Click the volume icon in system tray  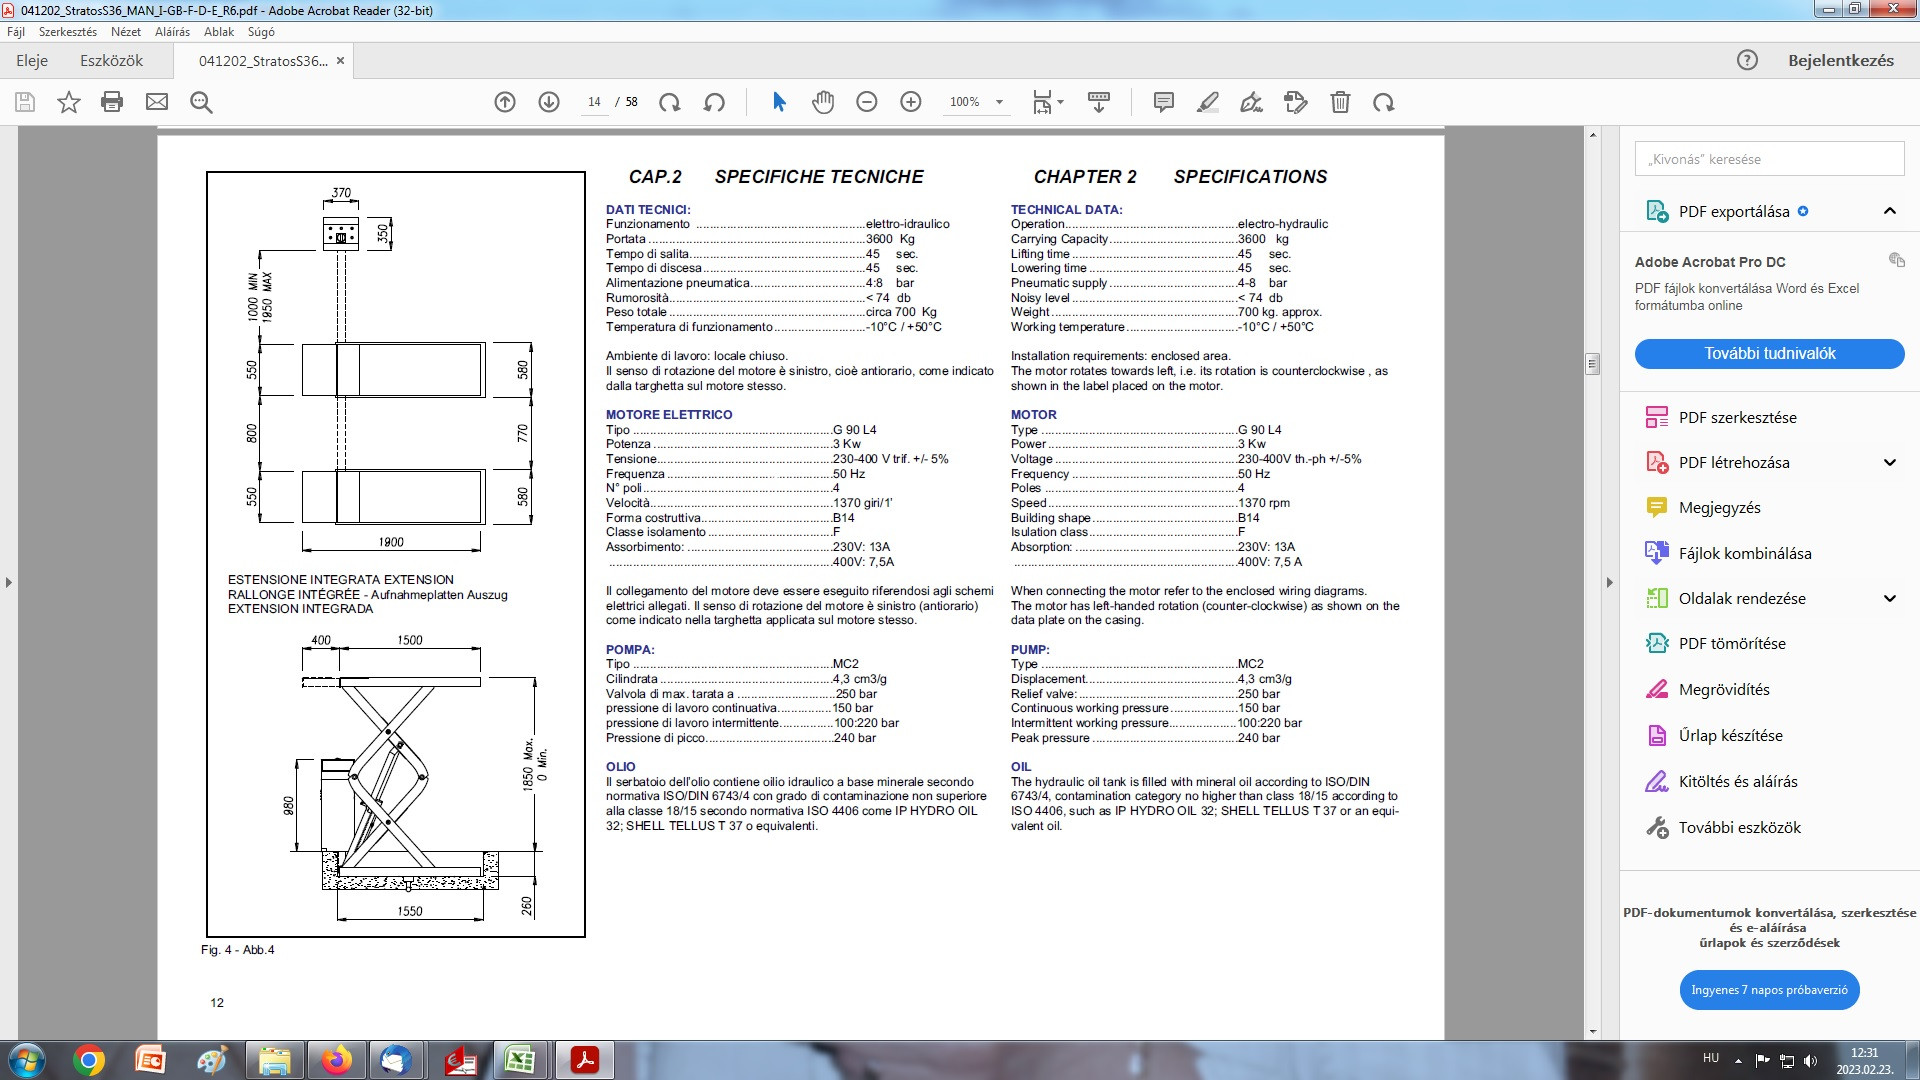[1810, 1060]
